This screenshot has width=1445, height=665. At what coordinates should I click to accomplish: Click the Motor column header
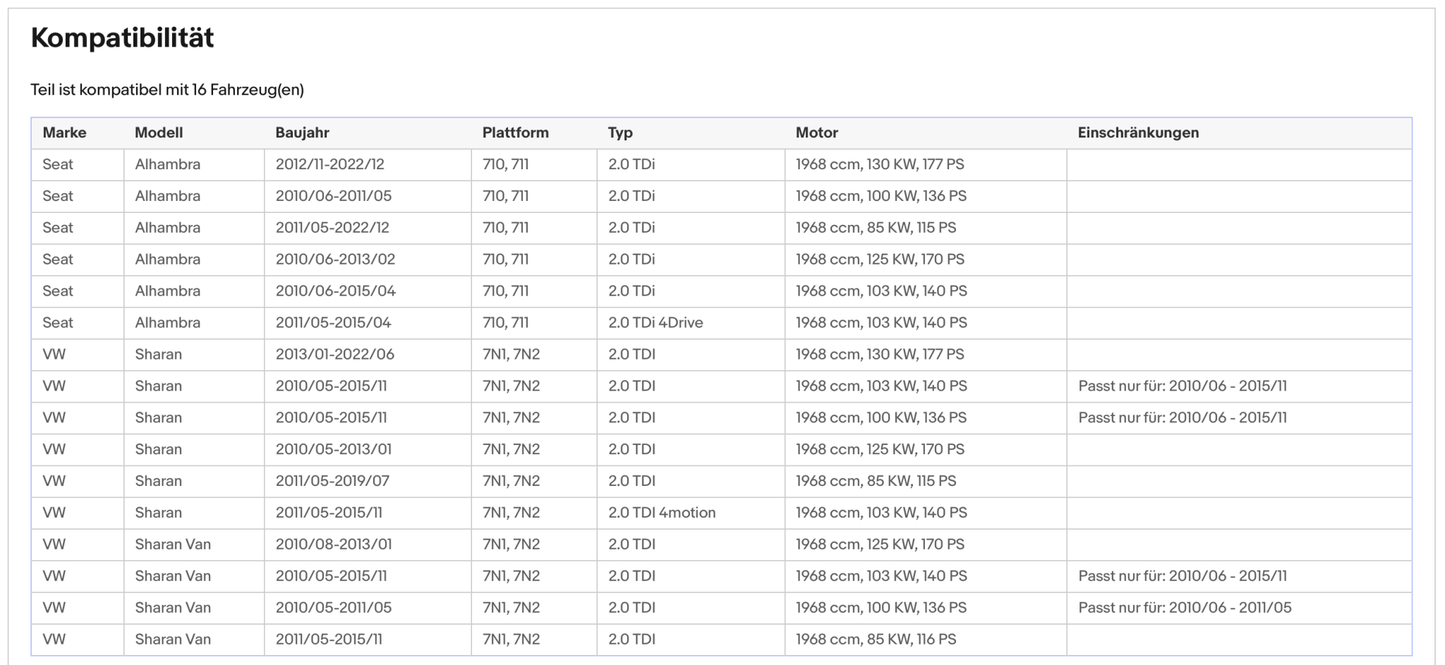coord(816,133)
